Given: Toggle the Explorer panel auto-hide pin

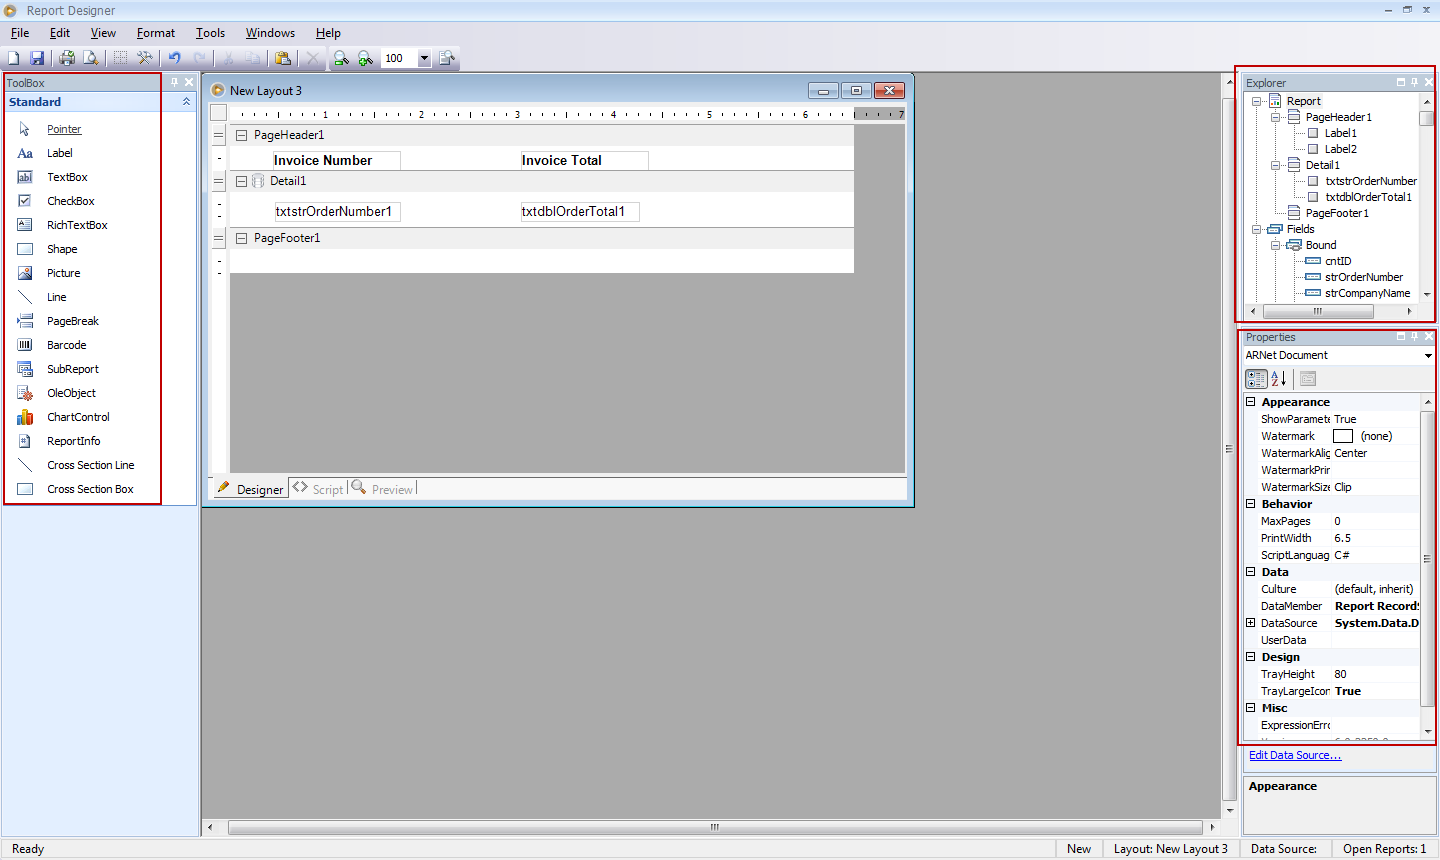Looking at the screenshot, I should [x=1414, y=82].
